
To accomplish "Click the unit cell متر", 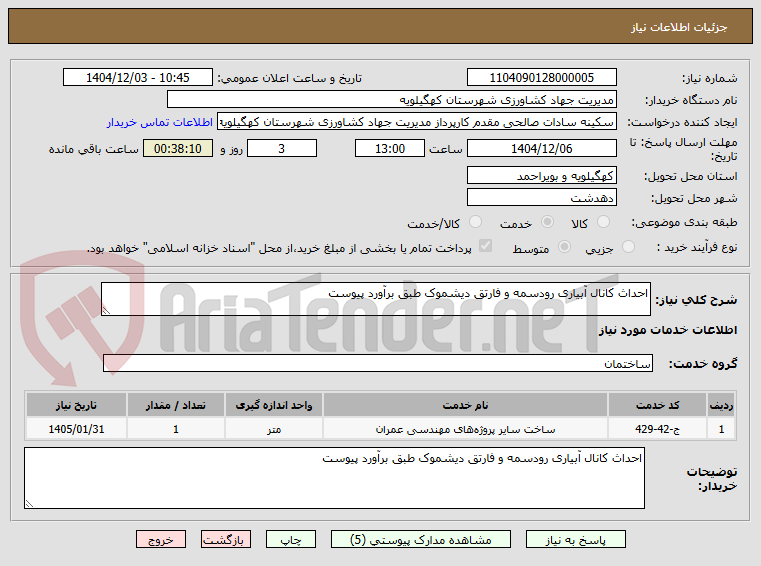I will pyautogui.click(x=274, y=429).
